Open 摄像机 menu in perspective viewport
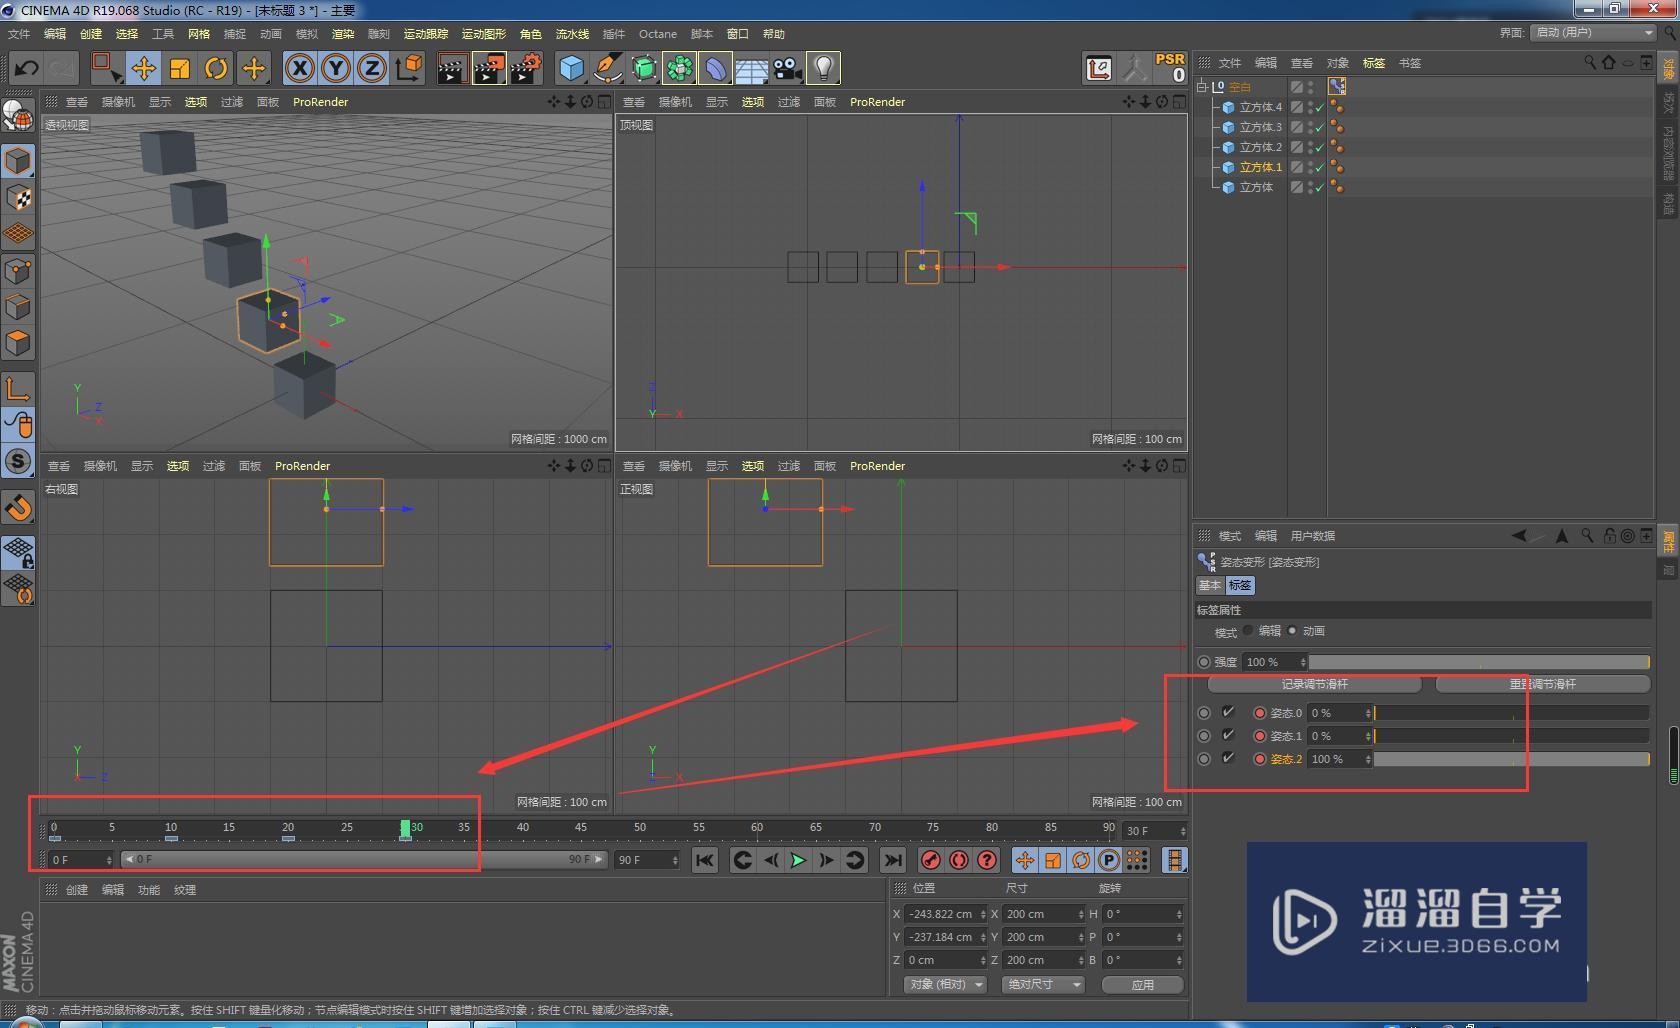This screenshot has height=1028, width=1680. coord(117,102)
